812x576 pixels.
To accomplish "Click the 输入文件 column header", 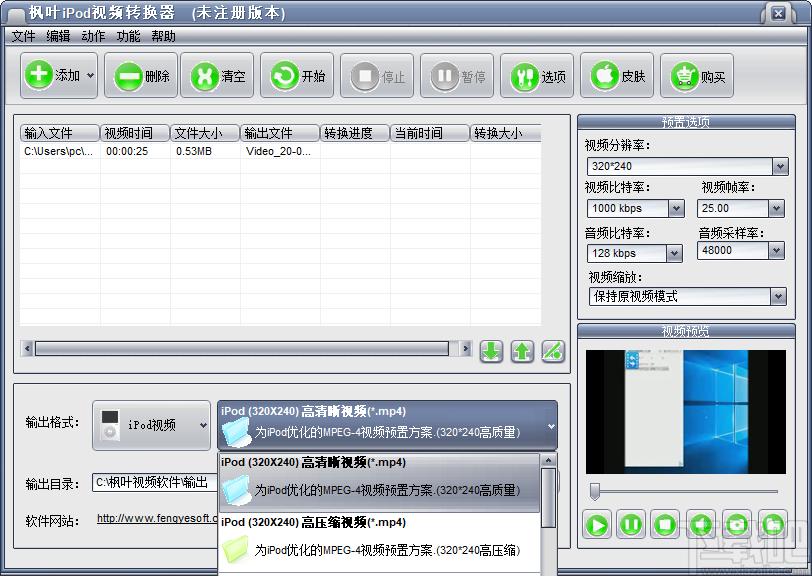I will tap(60, 133).
